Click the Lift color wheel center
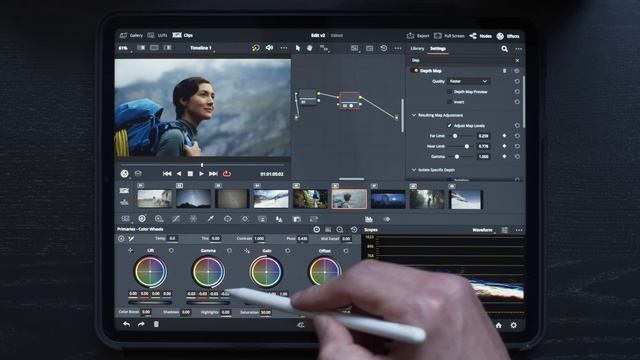Image resolution: width=640 pixels, height=360 pixels. point(150,271)
